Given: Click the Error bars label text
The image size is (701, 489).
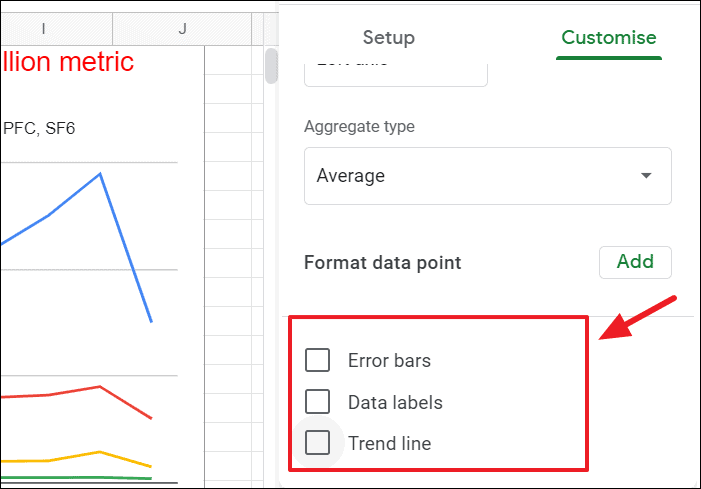Looking at the screenshot, I should 389,361.
